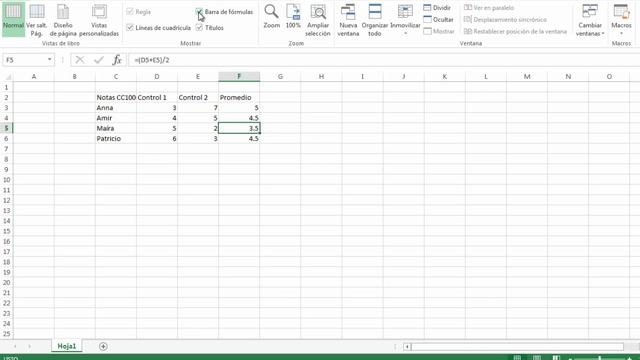Screen dimensions: 640x360
Task: Open the Inmovilizar panes menu
Action: coord(405,20)
